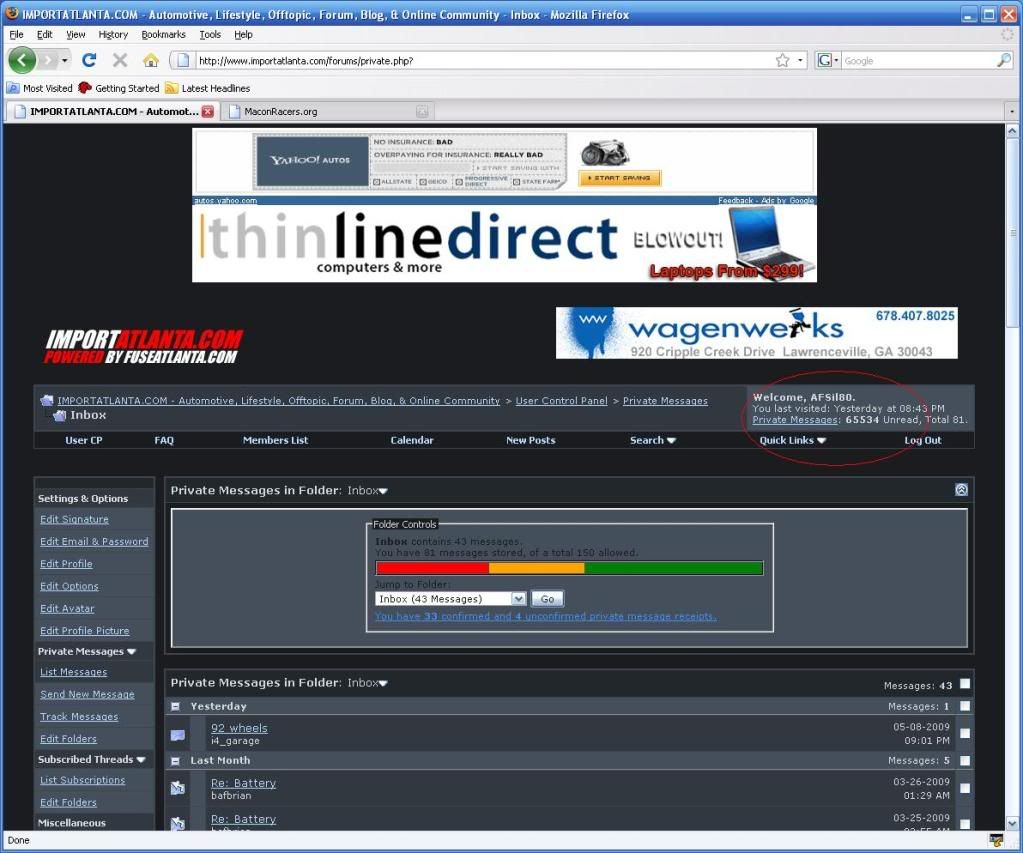Collapse the Folder Controls panel icon
The width and height of the screenshot is (1023, 853).
click(961, 489)
